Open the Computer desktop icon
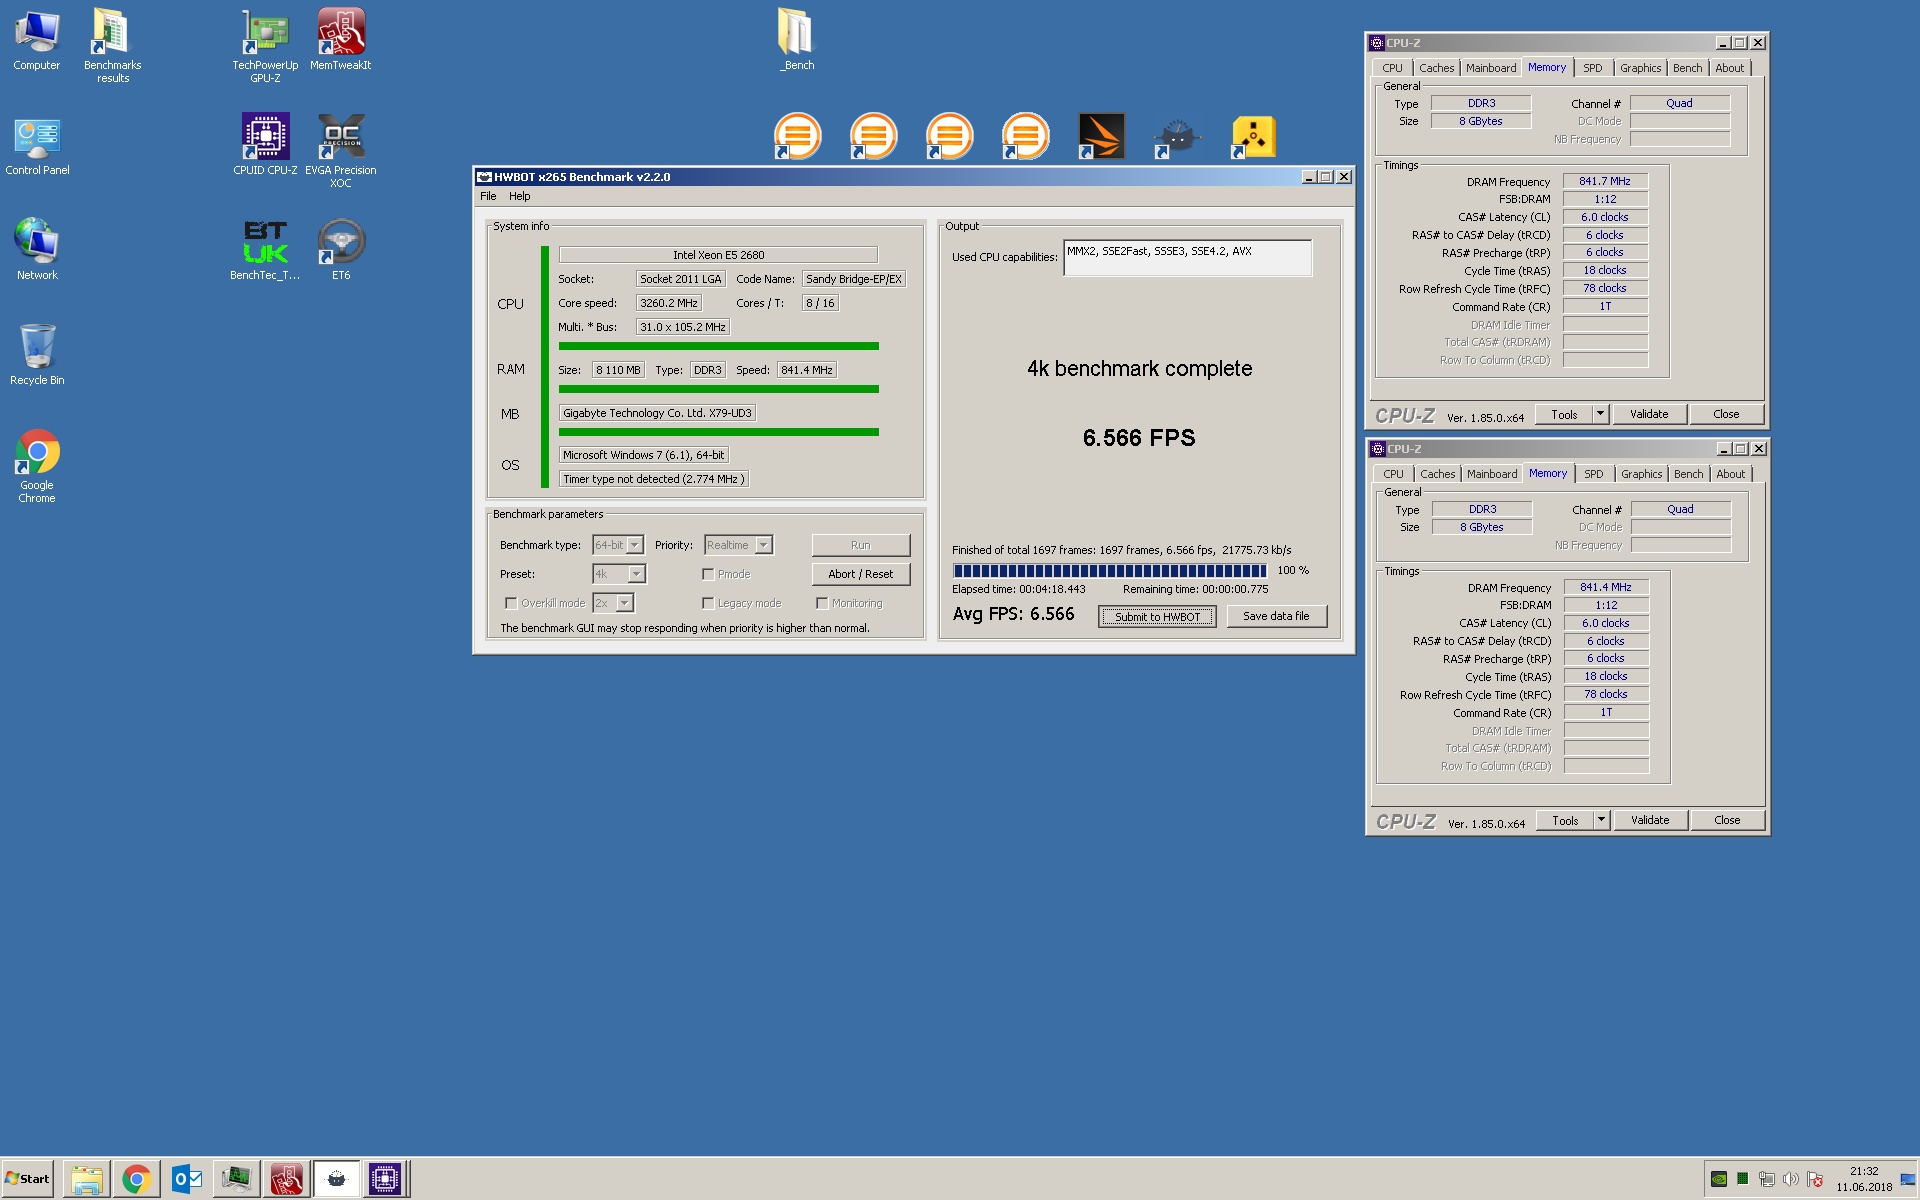This screenshot has width=1920, height=1200. pyautogui.click(x=37, y=40)
